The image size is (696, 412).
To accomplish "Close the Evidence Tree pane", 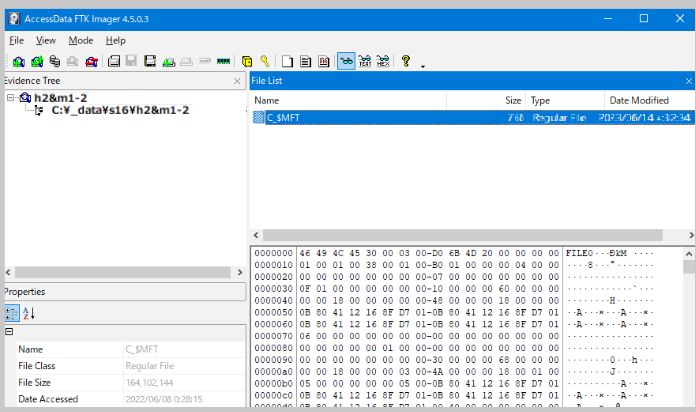I will pos(237,81).
